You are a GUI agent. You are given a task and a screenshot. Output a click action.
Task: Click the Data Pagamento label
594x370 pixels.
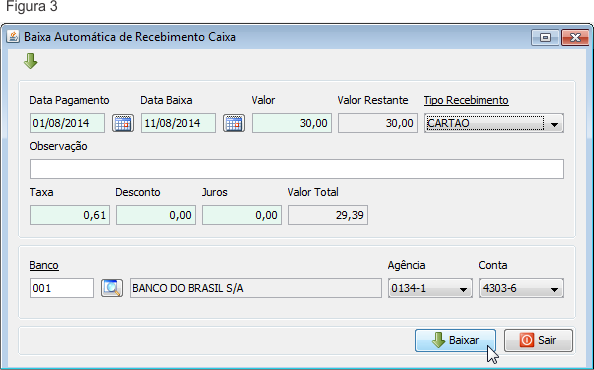click(69, 100)
